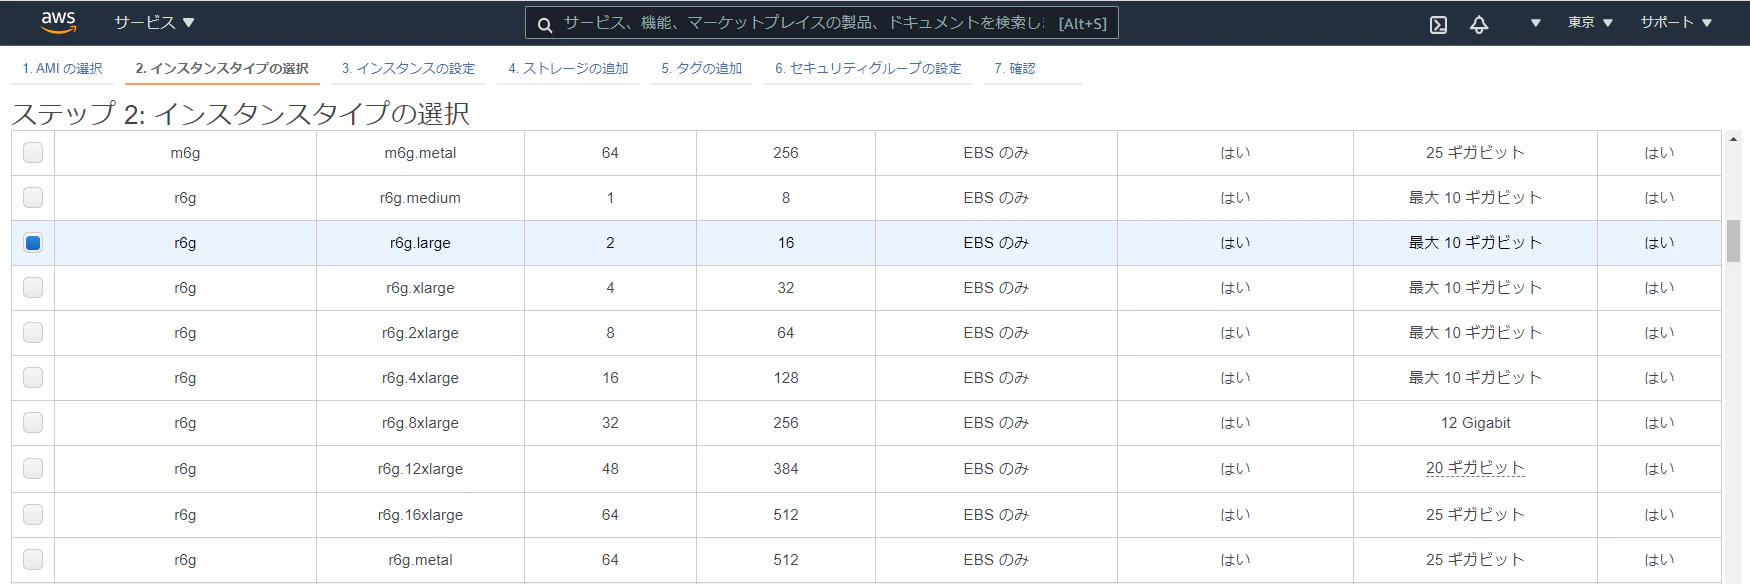Click the r6g.4xlarge instance type cell
This screenshot has width=1750, height=584.
[x=420, y=378]
